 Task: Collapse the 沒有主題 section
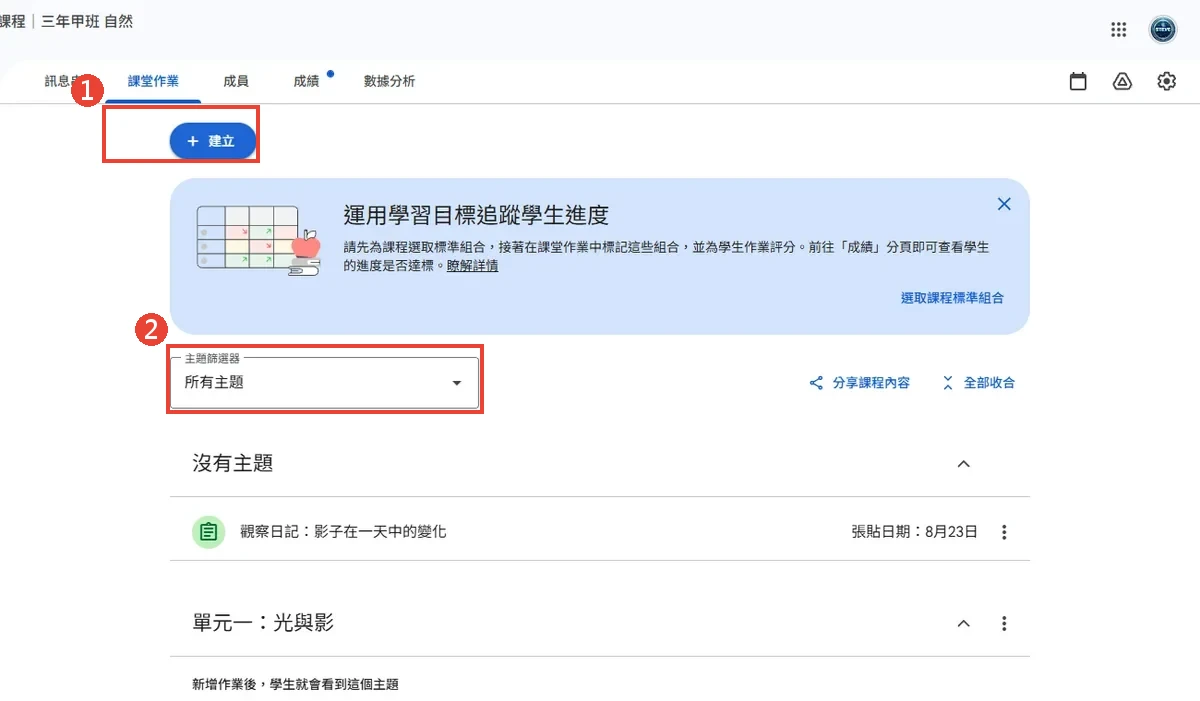click(x=963, y=464)
